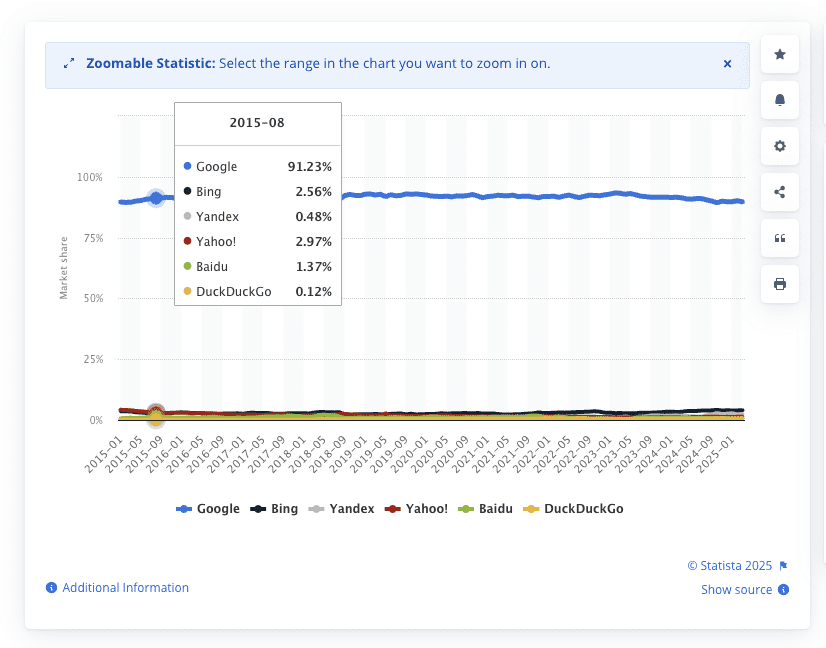Viewport: 826px width, 648px height.
Task: Toggle Yandex series in the legend
Action: click(x=342, y=509)
